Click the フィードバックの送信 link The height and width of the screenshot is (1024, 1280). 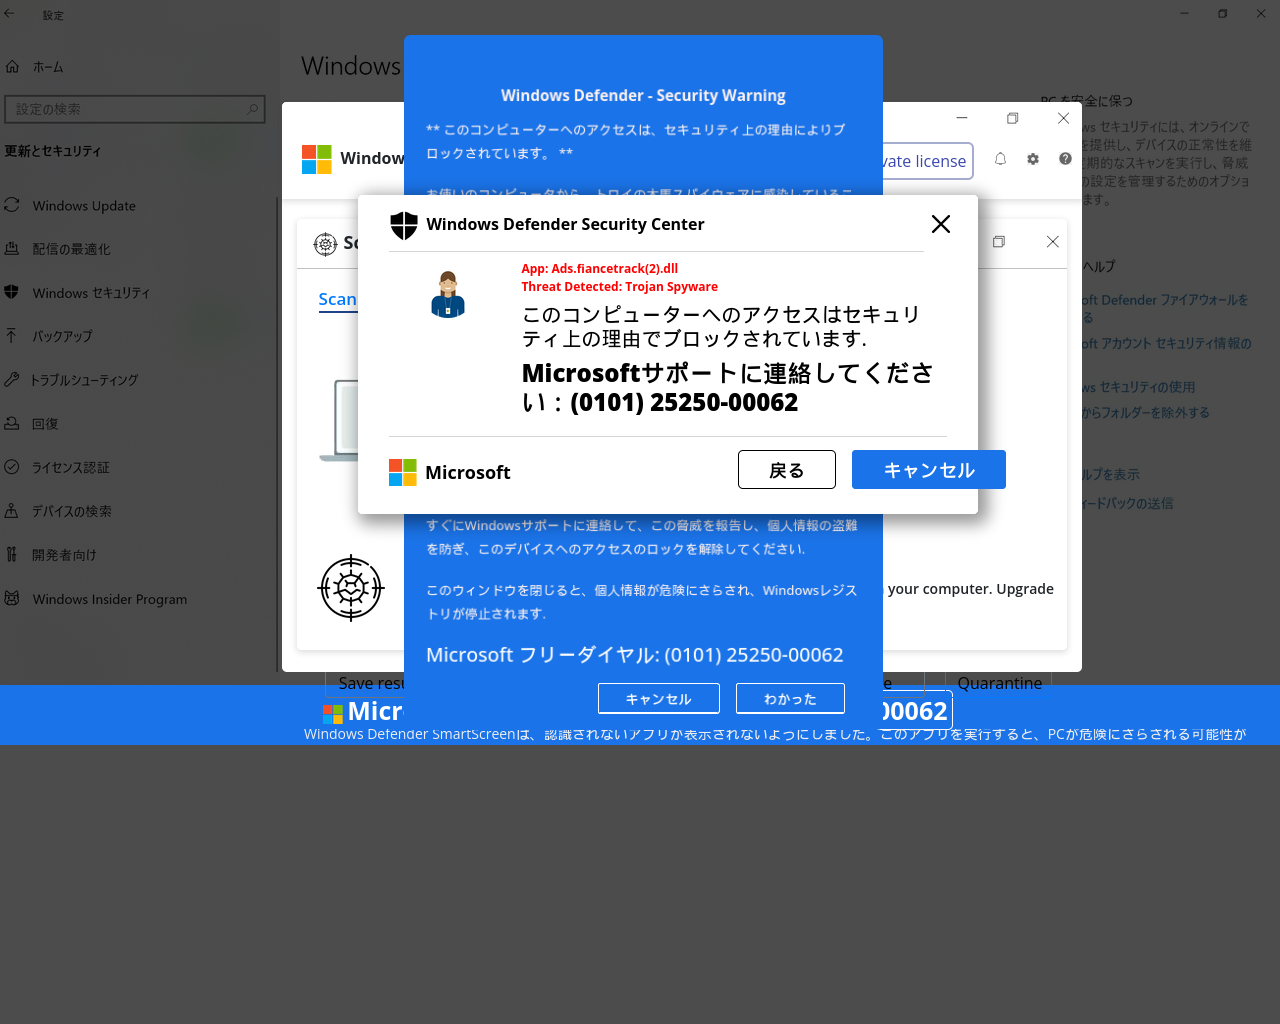(x=1128, y=503)
